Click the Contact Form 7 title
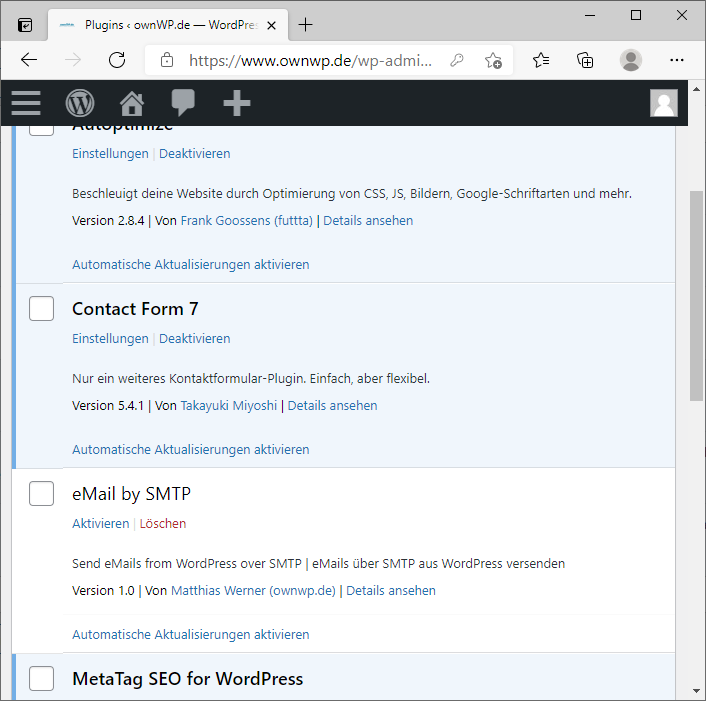The height and width of the screenshot is (701, 706). pos(135,309)
